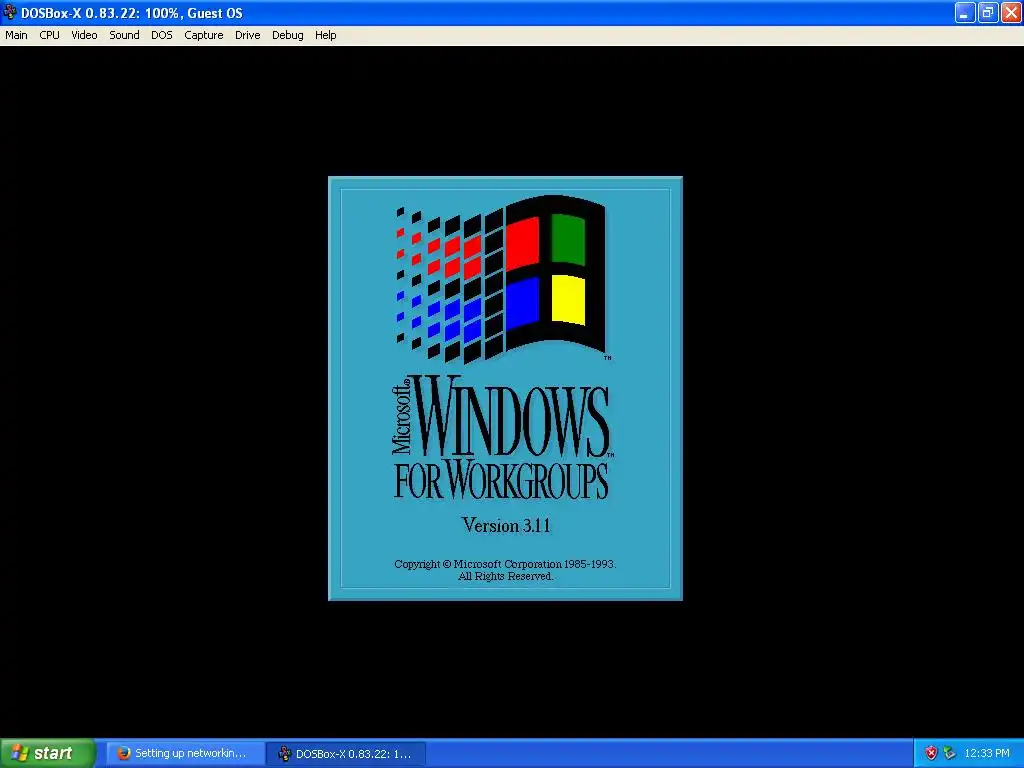This screenshot has width=1024, height=768.
Task: Restore down the DOSBox-X window
Action: pyautogui.click(x=988, y=12)
